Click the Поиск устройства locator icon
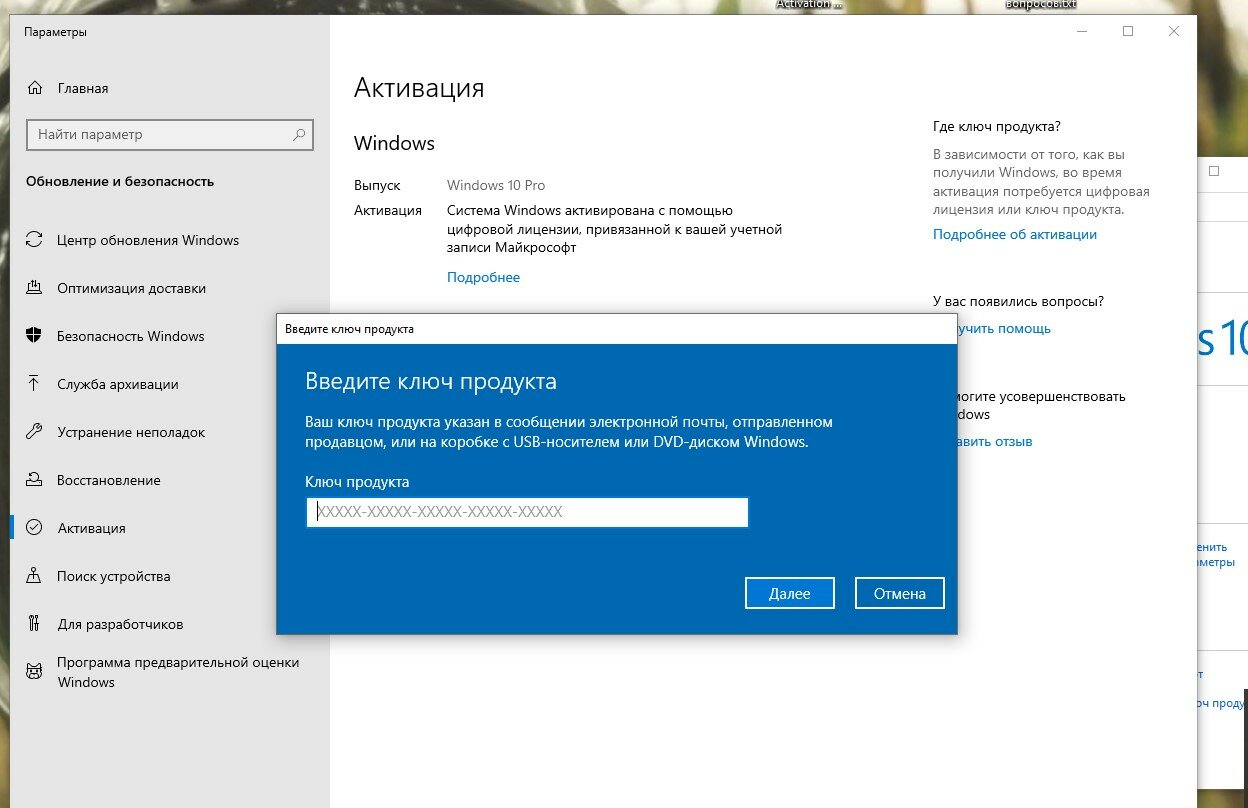Image resolution: width=1248 pixels, height=808 pixels. pyautogui.click(x=34, y=576)
